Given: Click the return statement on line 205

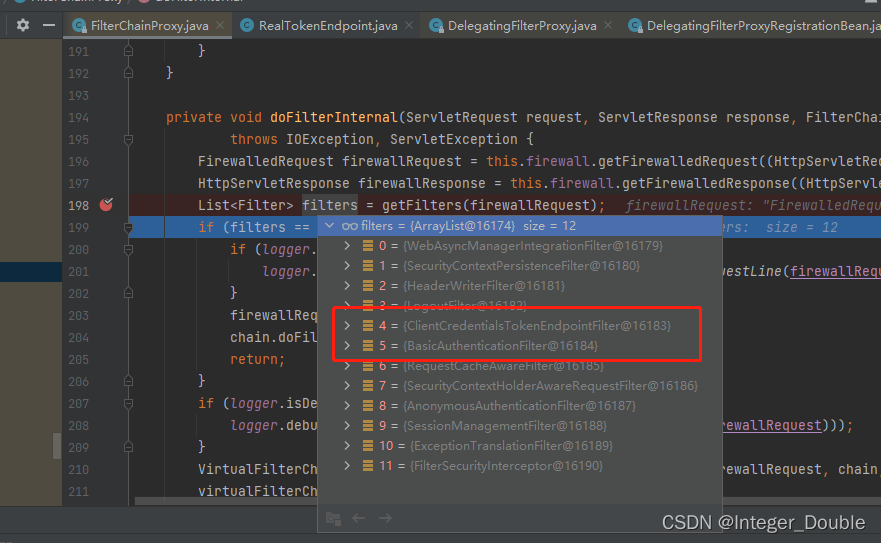Looking at the screenshot, I should 257,359.
